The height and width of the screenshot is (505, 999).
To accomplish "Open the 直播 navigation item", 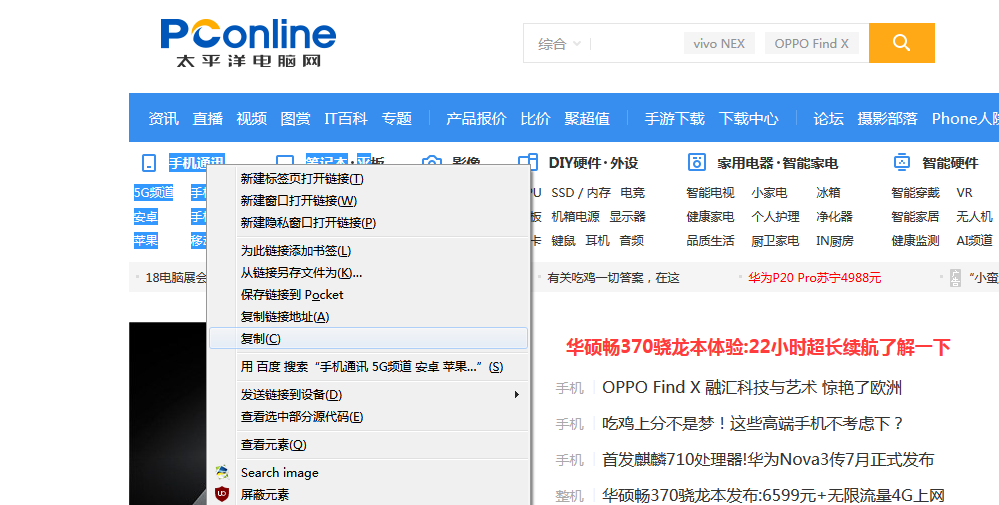I will (208, 118).
